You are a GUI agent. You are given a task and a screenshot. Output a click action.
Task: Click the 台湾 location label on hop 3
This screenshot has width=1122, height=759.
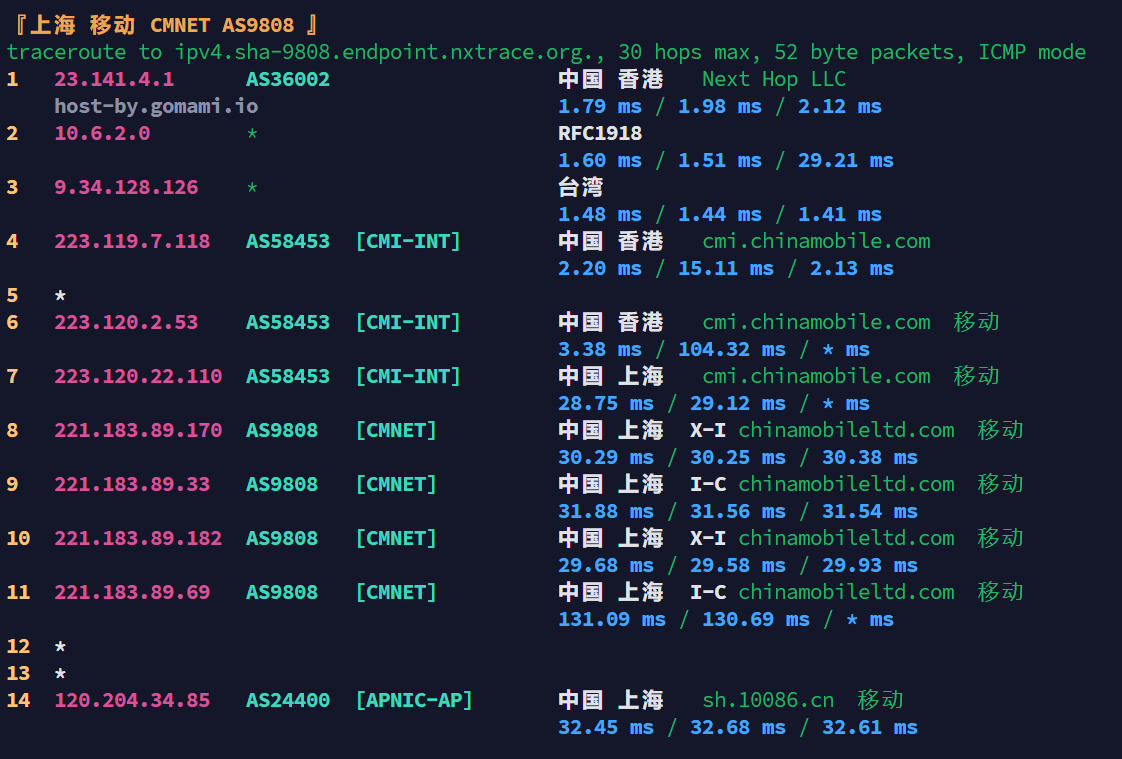click(581, 187)
